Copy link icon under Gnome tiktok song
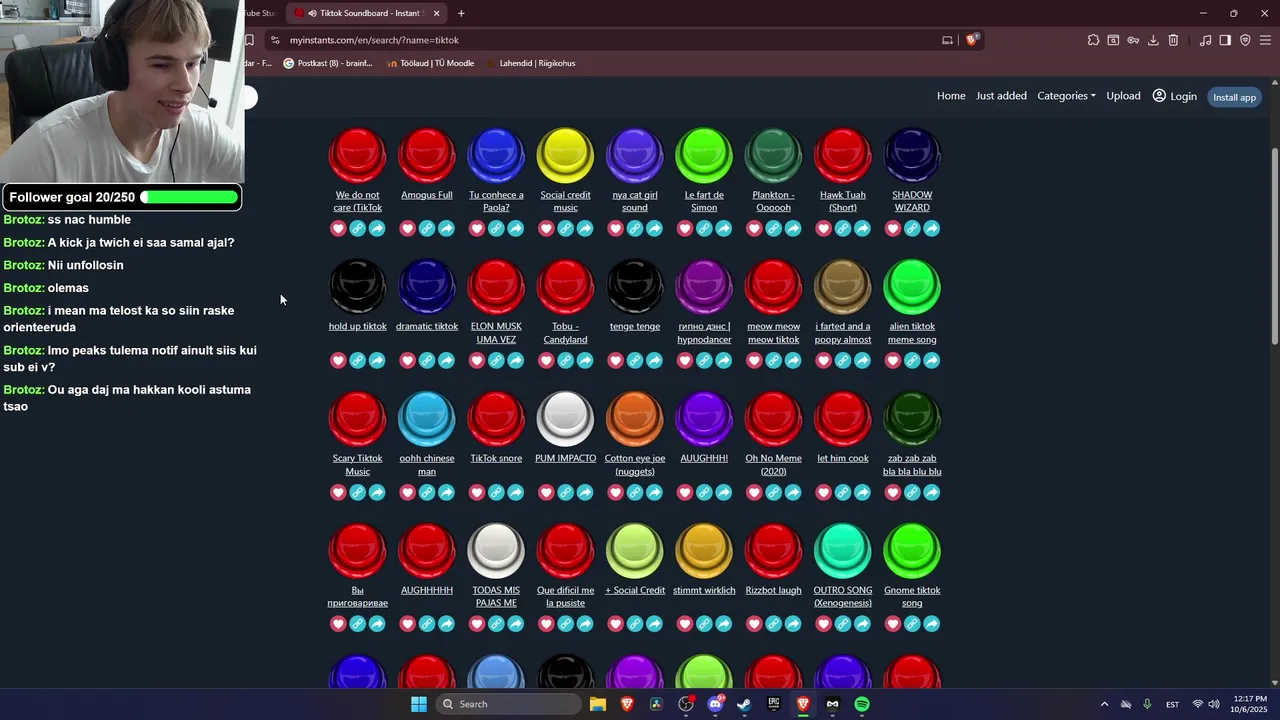Image resolution: width=1280 pixels, height=720 pixels. (x=912, y=625)
